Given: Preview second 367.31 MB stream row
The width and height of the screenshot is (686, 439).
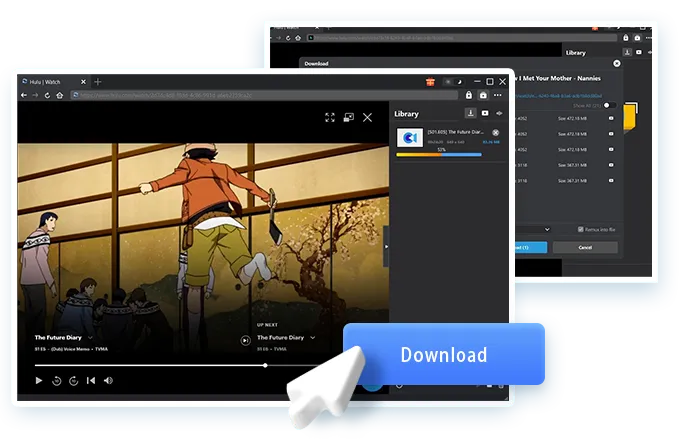Looking at the screenshot, I should click(611, 180).
